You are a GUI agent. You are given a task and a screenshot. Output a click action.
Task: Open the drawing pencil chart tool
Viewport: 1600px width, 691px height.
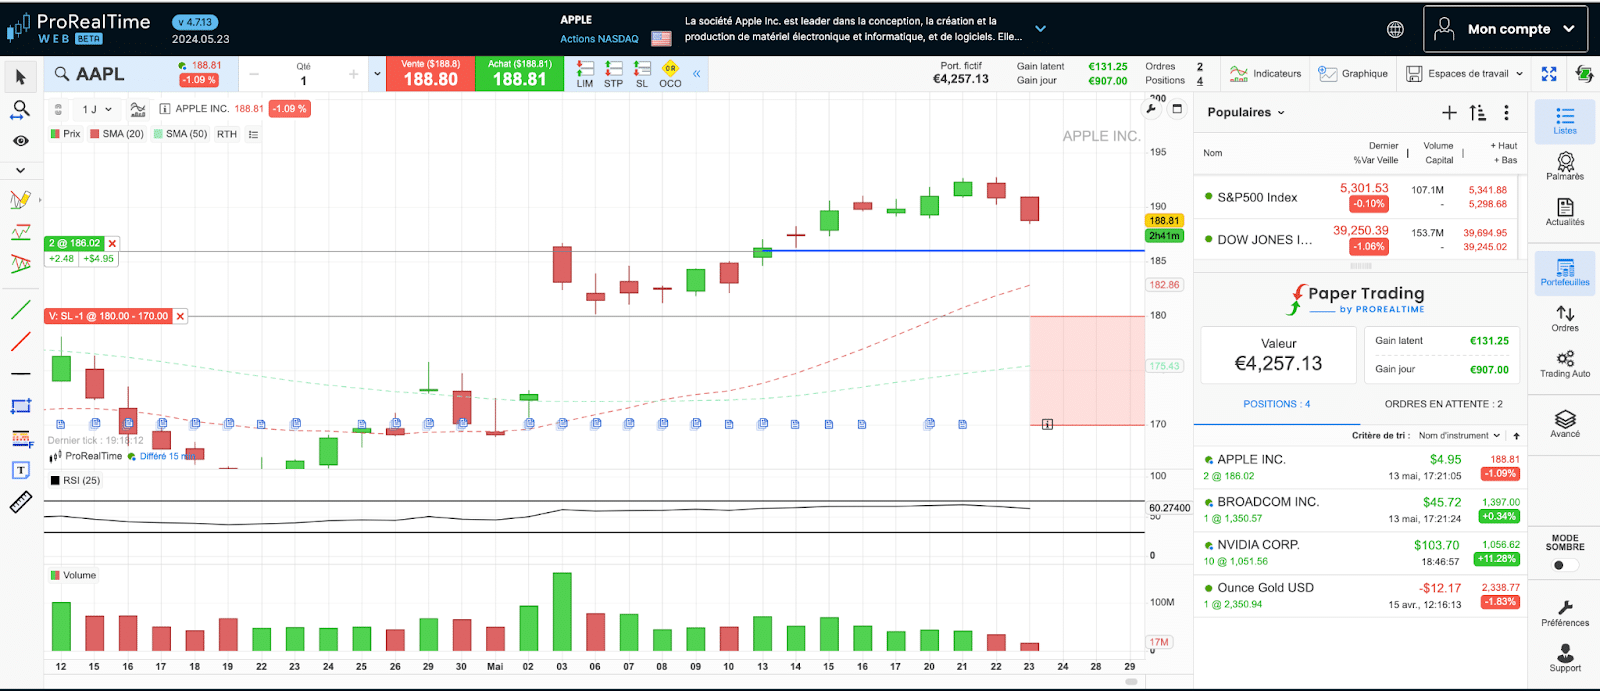point(20,200)
